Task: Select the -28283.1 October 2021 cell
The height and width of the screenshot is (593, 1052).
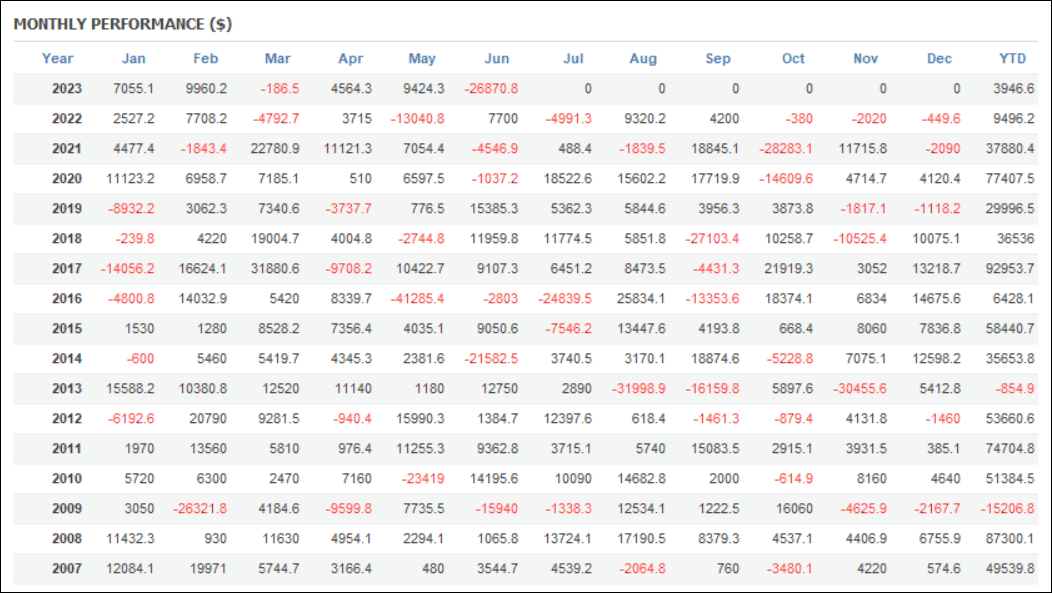Action: pos(786,148)
